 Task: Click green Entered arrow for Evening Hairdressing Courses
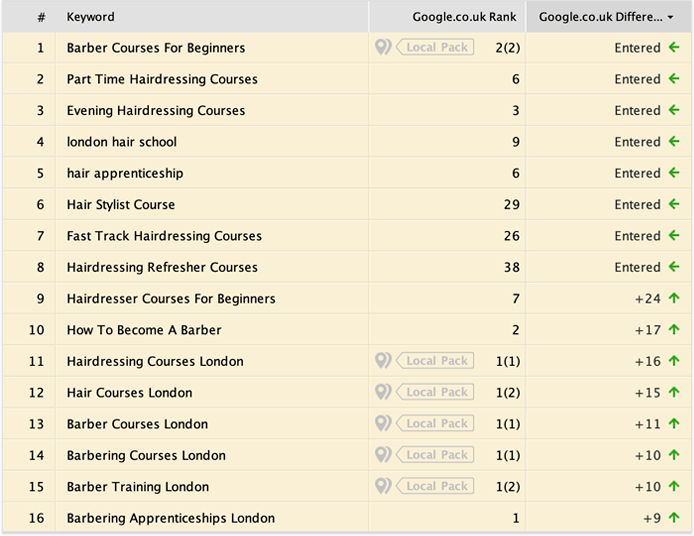[x=674, y=110]
